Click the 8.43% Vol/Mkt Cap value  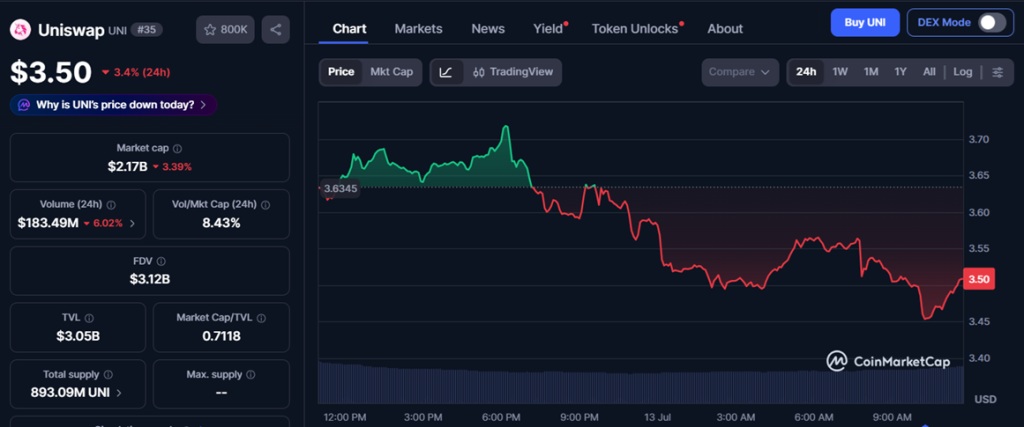pos(221,223)
